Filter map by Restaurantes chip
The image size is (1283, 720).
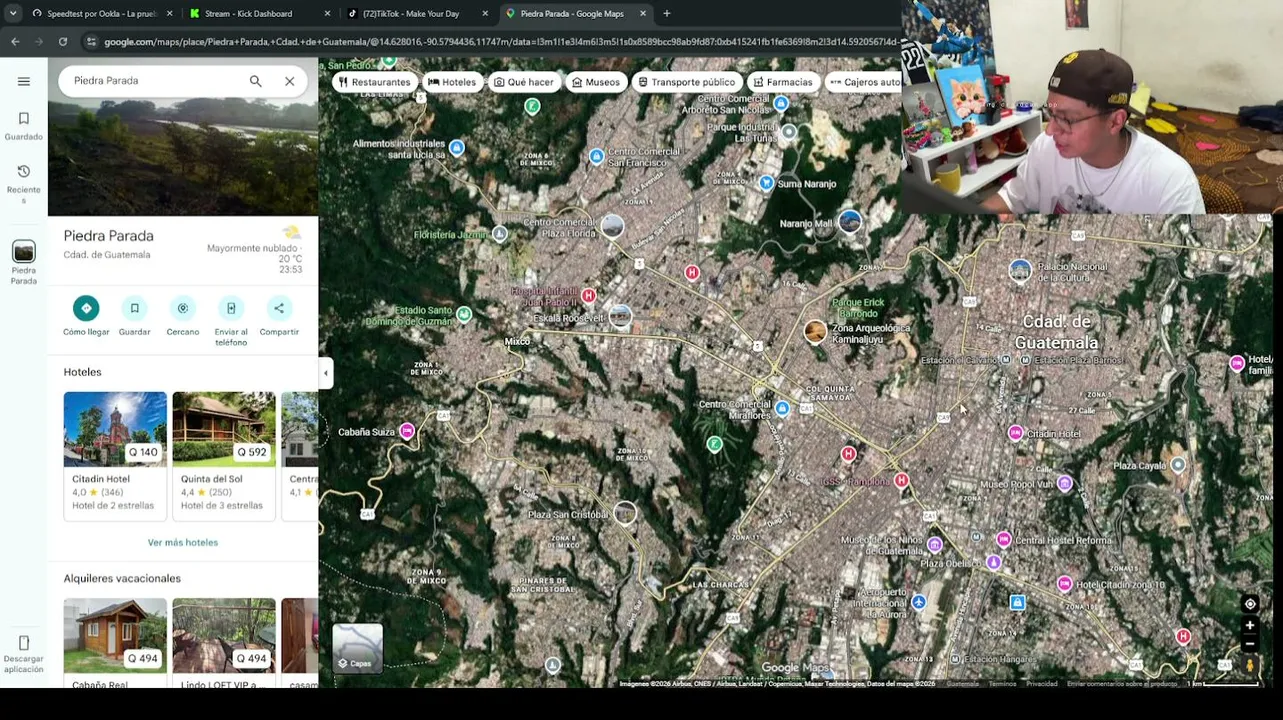coord(375,82)
